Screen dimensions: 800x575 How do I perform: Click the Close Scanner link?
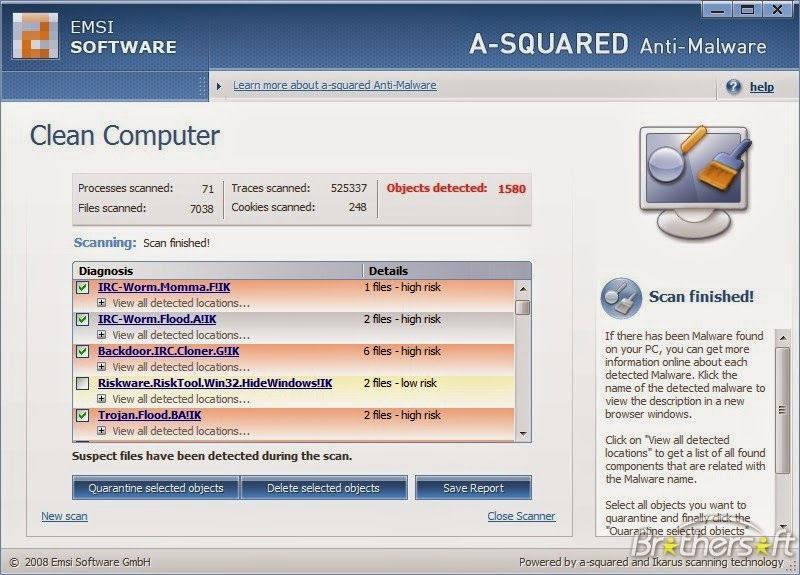(x=521, y=516)
